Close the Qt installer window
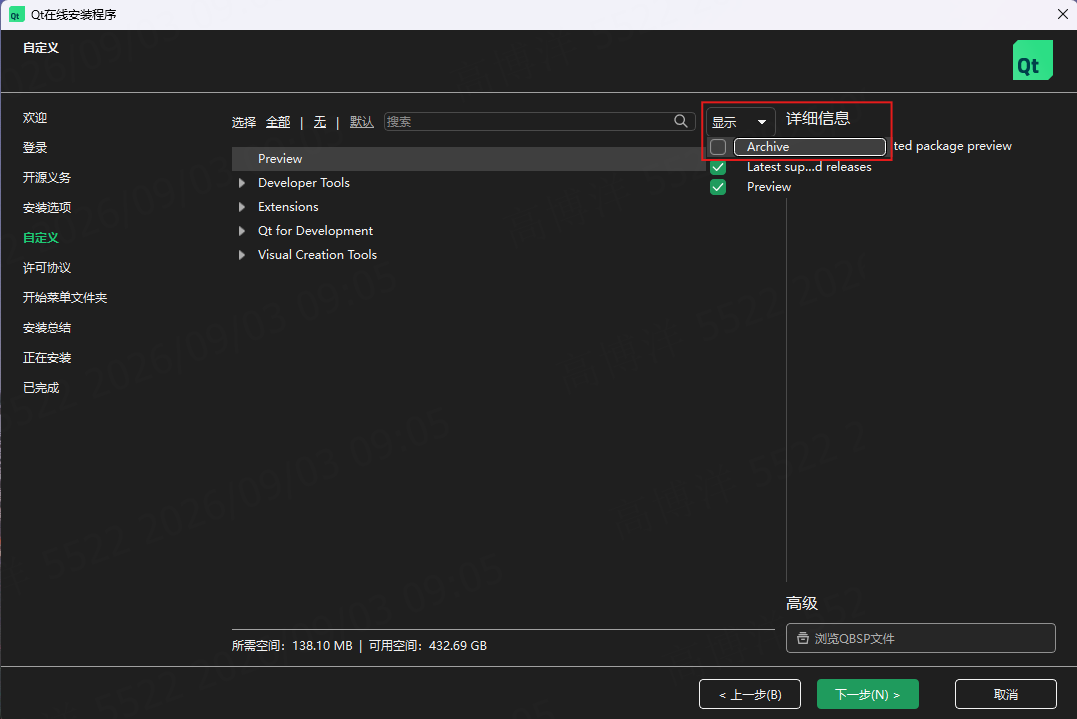The width and height of the screenshot is (1077, 719). [x=1063, y=14]
